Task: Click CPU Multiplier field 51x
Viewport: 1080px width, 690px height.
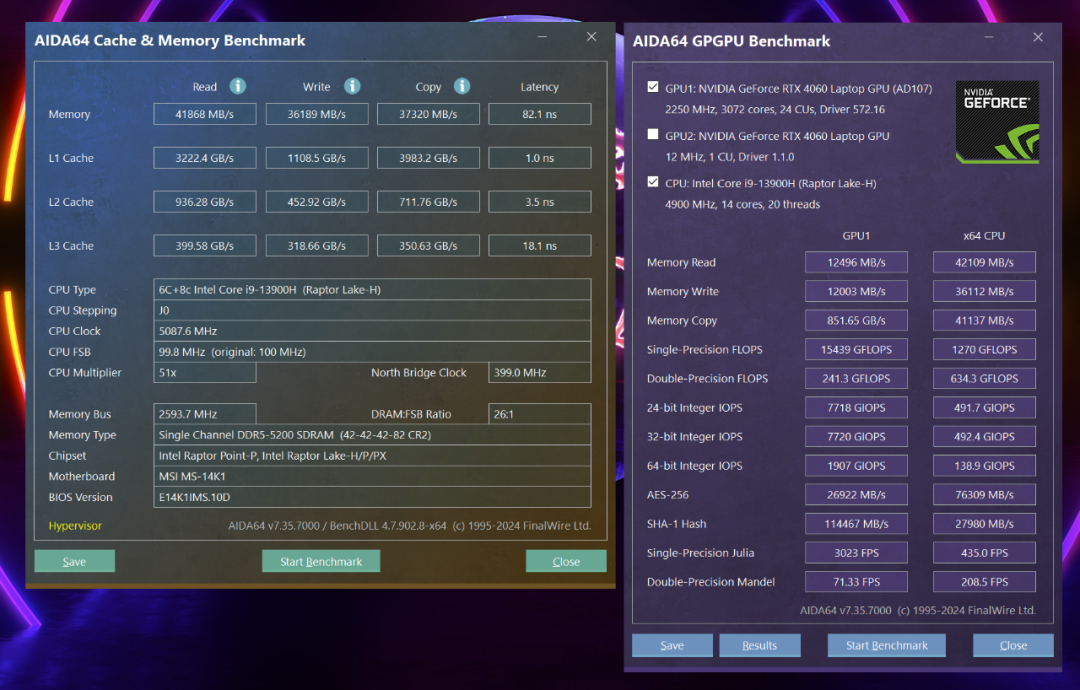Action: (205, 373)
